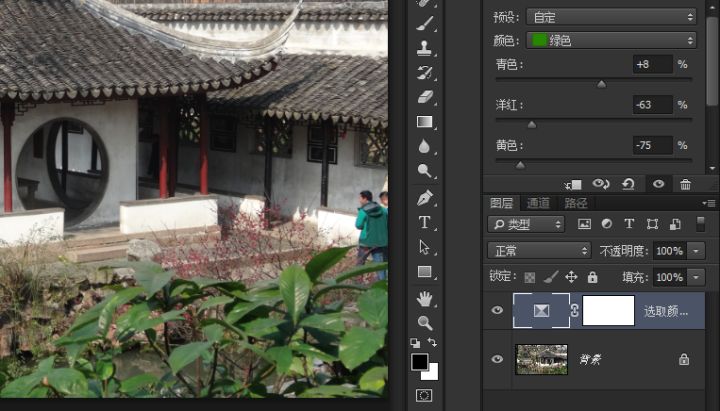Filter layers by text type
The image size is (720, 411).
(x=629, y=224)
